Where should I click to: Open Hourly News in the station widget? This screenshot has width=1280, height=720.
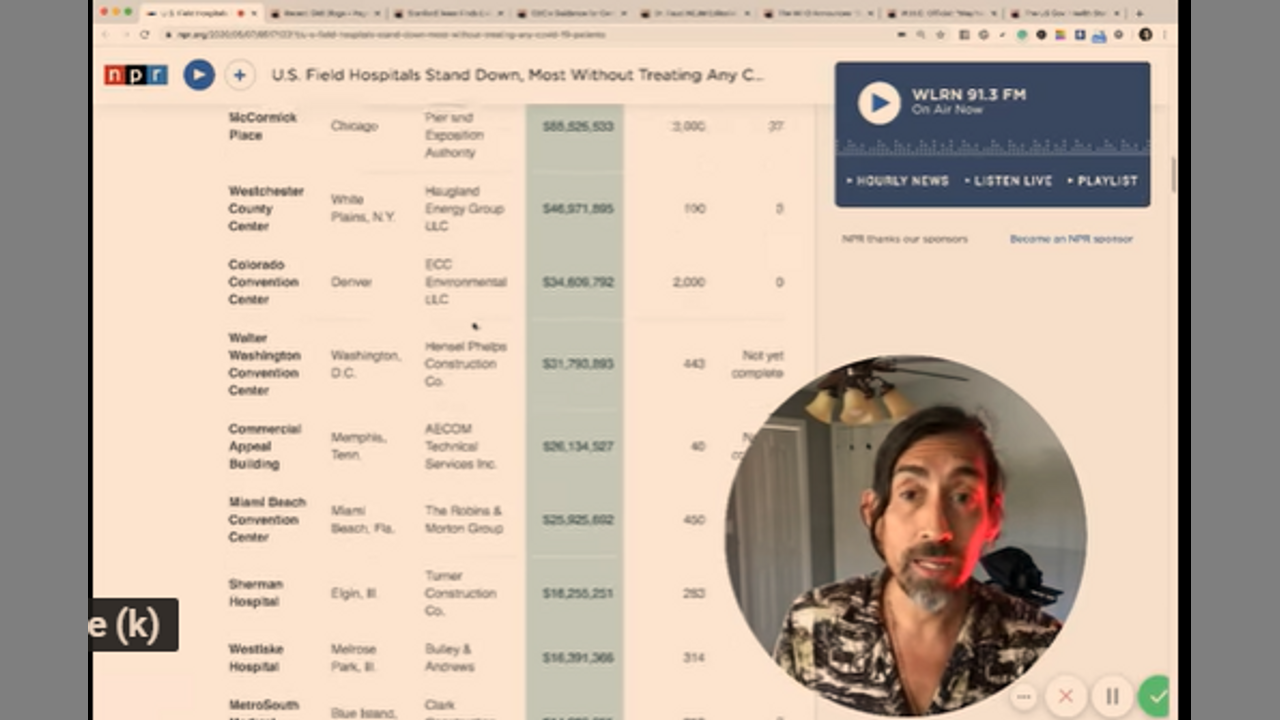[898, 181]
